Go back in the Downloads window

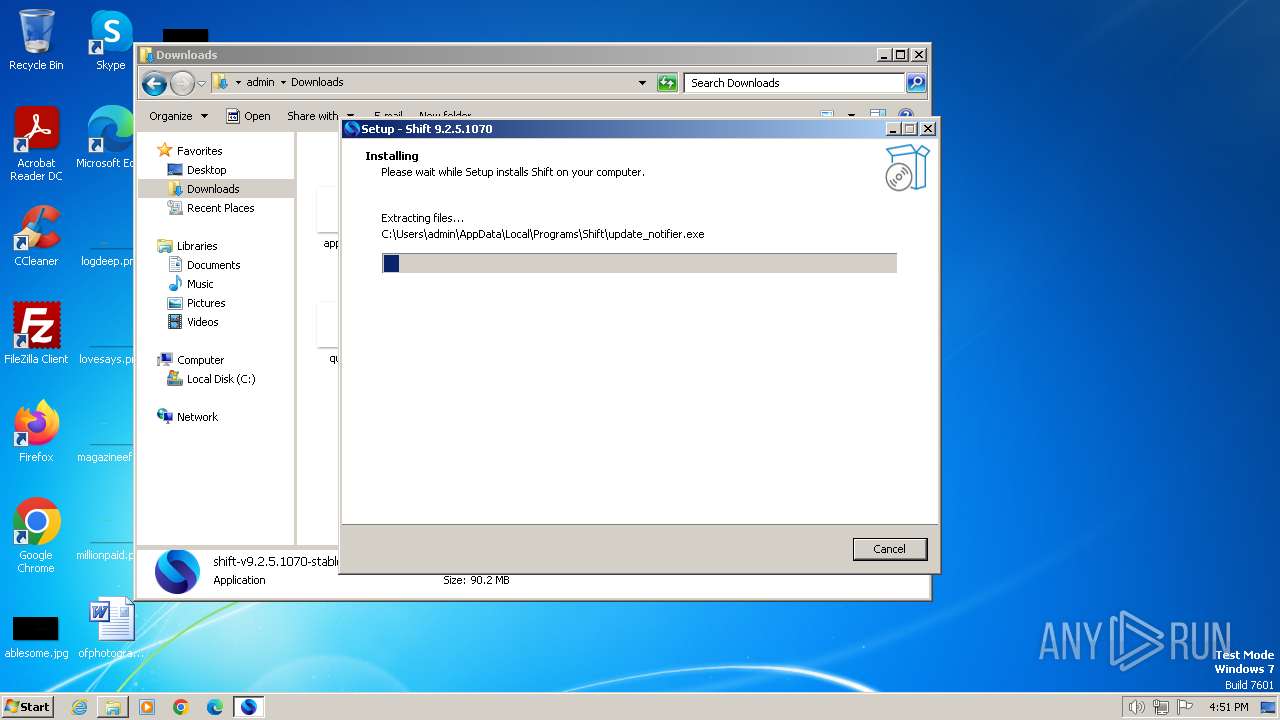154,83
